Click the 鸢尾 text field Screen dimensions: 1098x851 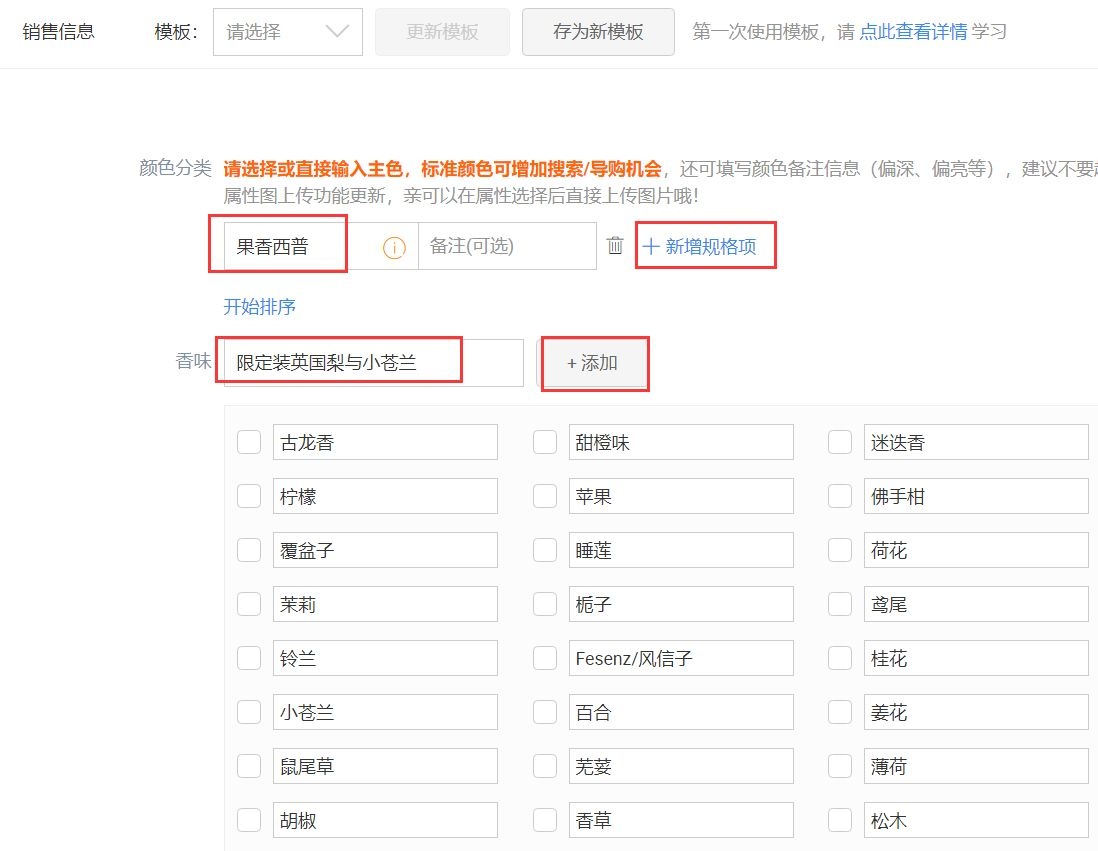[x=976, y=604]
